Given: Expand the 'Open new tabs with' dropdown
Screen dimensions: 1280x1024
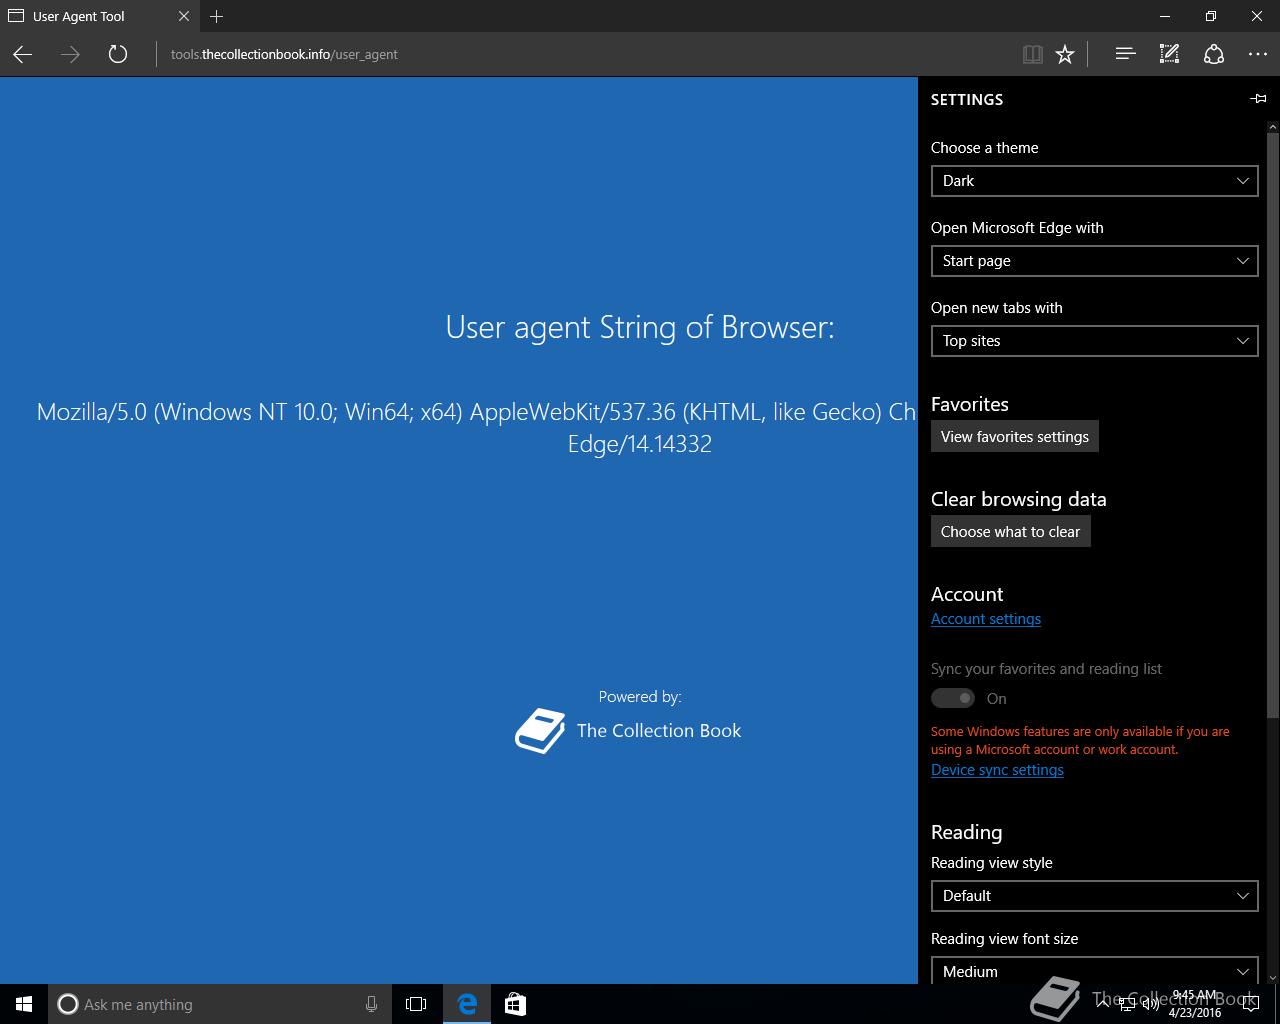Looking at the screenshot, I should [x=1094, y=341].
